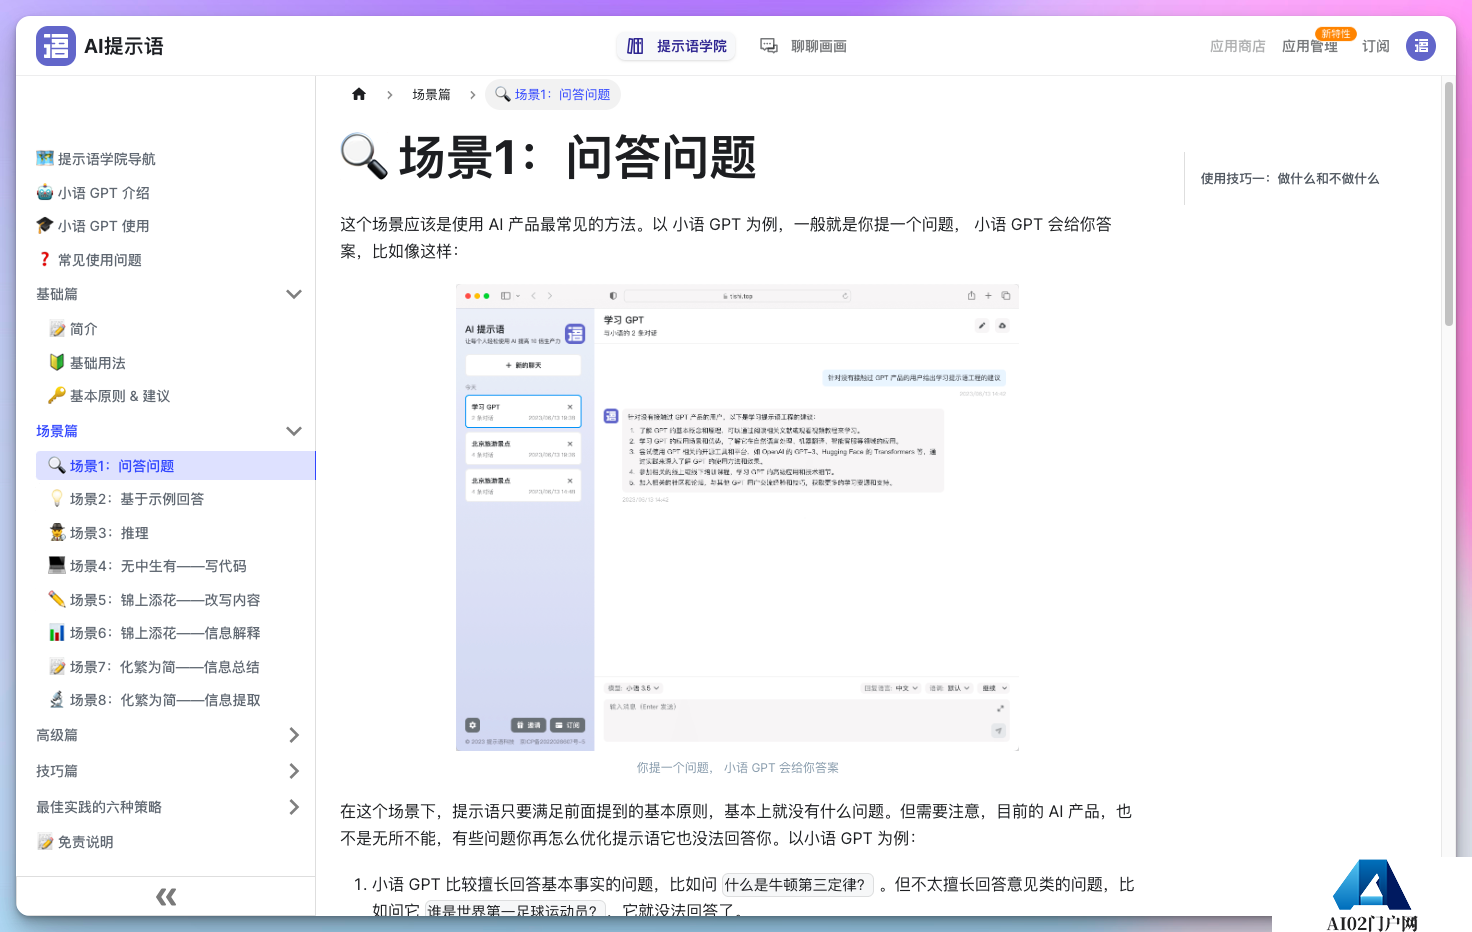Click the user avatar icon
Image resolution: width=1472 pixels, height=932 pixels.
coord(1421,46)
